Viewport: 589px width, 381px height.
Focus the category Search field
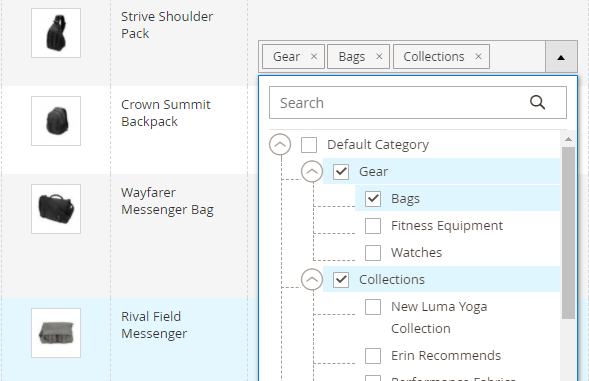click(418, 103)
